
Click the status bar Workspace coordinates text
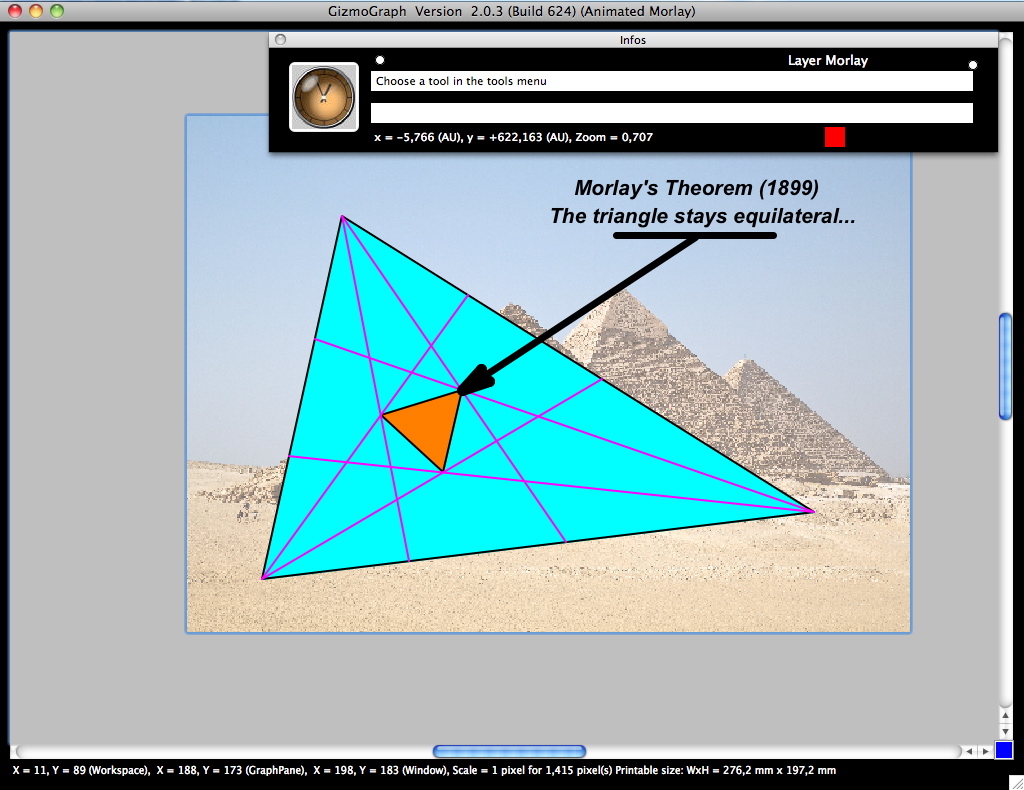tap(81, 770)
